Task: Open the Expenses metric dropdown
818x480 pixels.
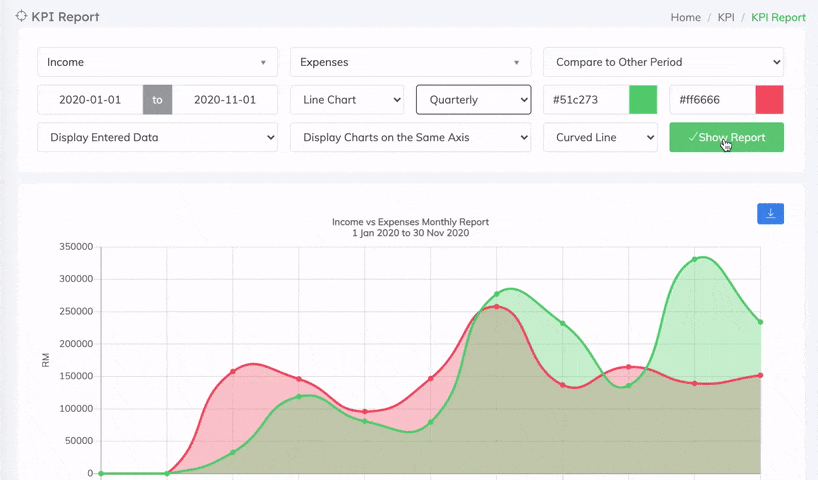Action: [410, 62]
